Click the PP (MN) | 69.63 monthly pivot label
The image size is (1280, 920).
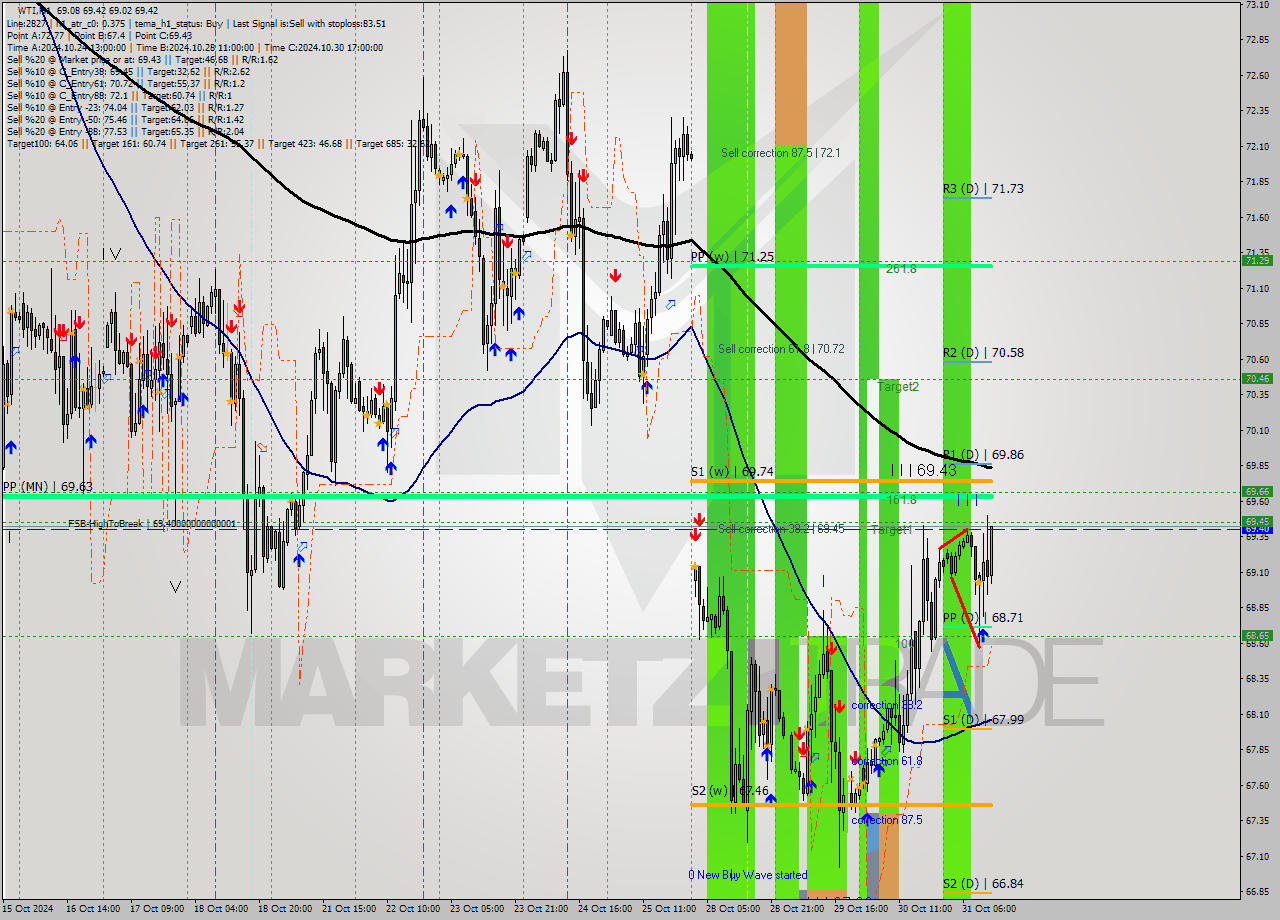coord(47,487)
